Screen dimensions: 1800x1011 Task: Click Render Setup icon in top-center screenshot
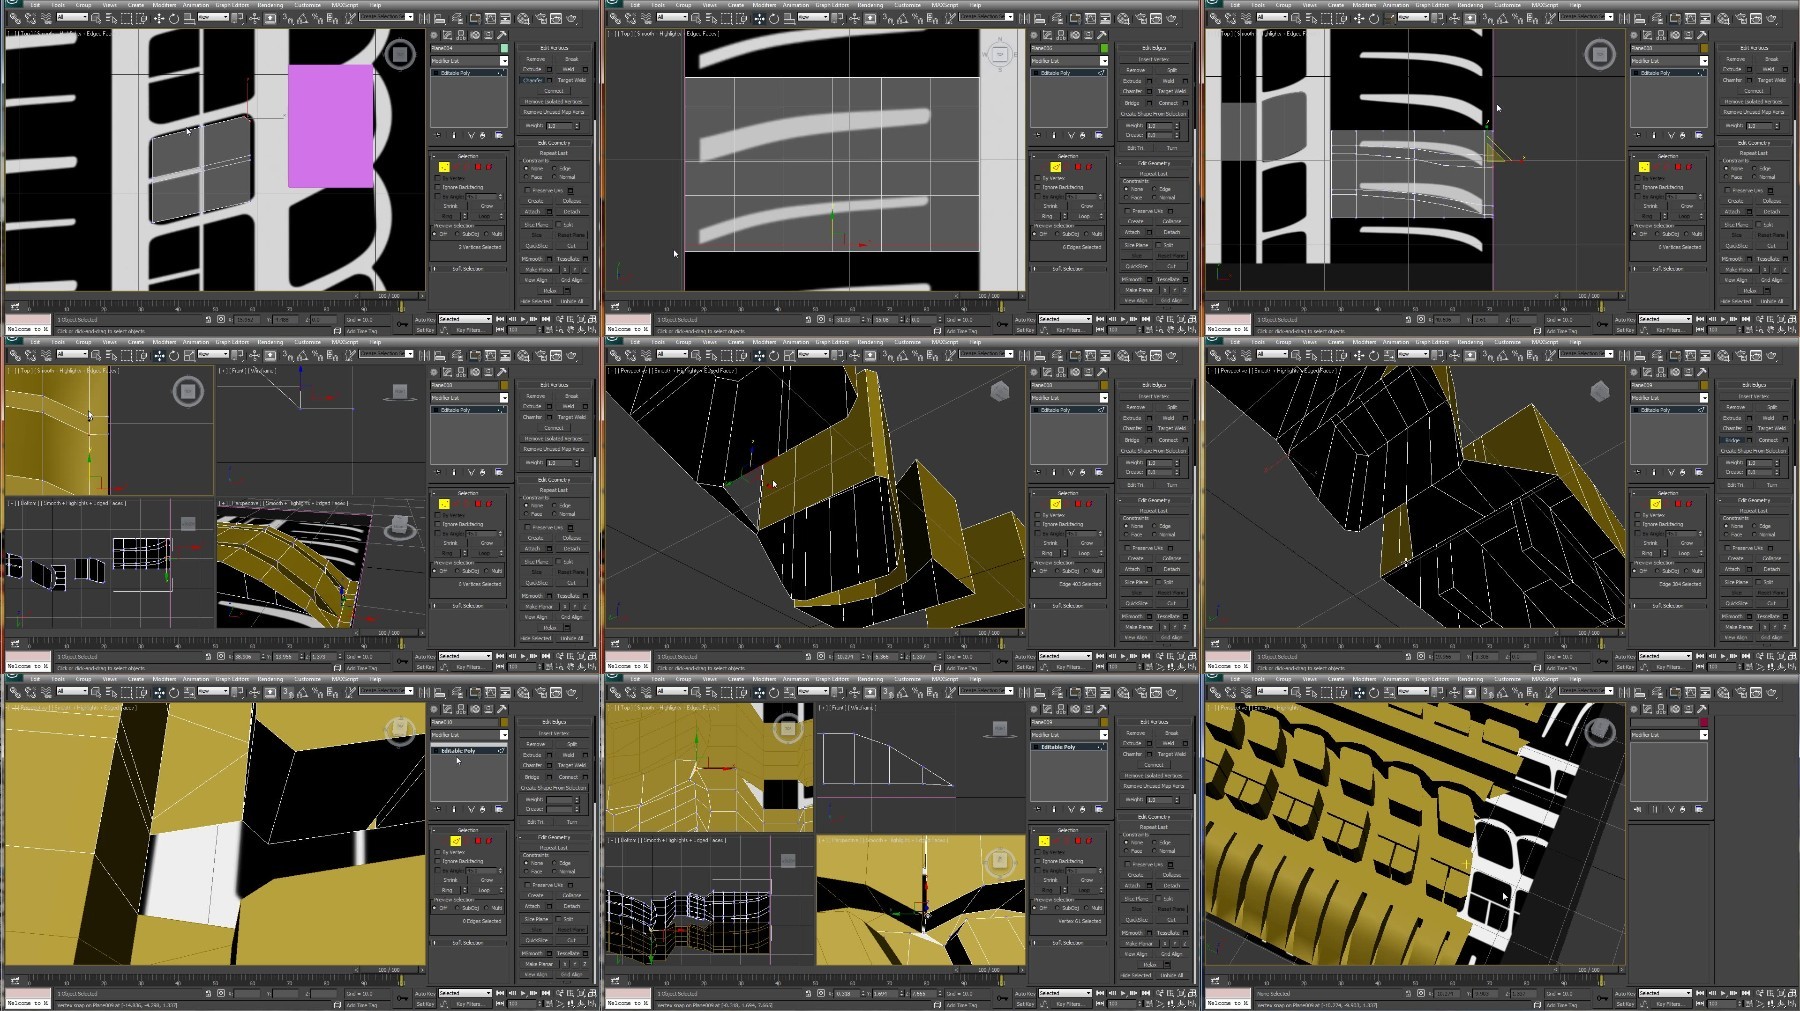[1142, 18]
